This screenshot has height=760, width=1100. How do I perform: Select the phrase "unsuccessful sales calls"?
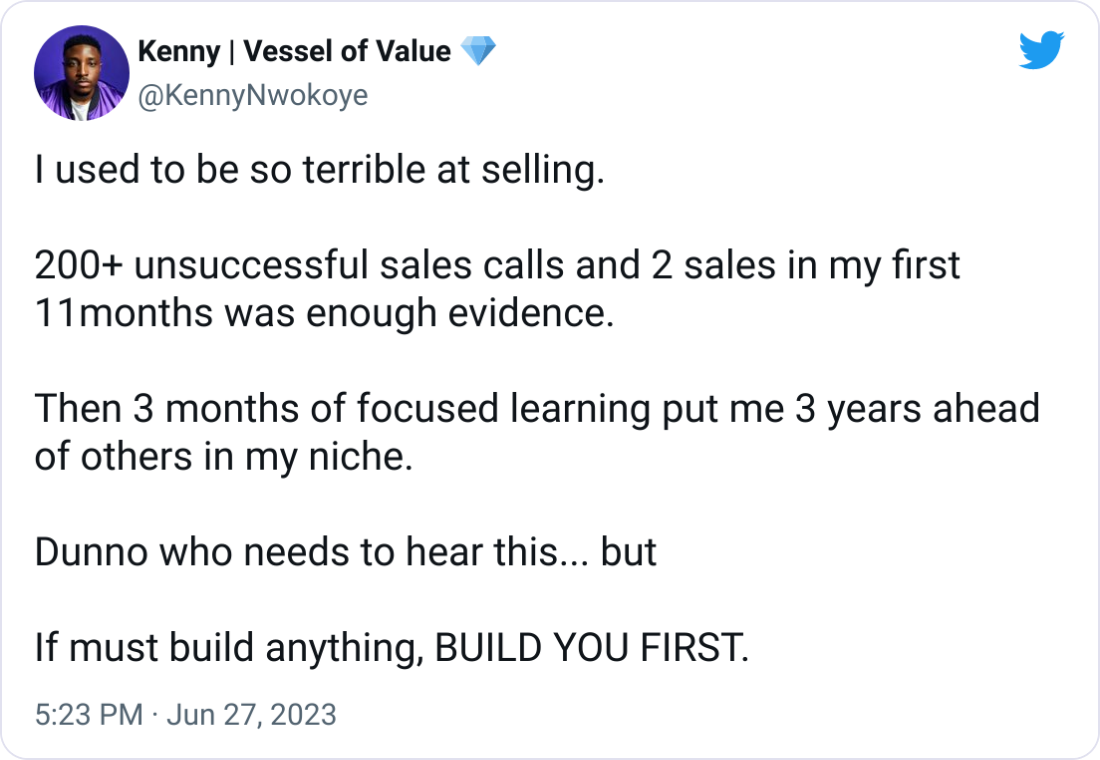coord(349,266)
